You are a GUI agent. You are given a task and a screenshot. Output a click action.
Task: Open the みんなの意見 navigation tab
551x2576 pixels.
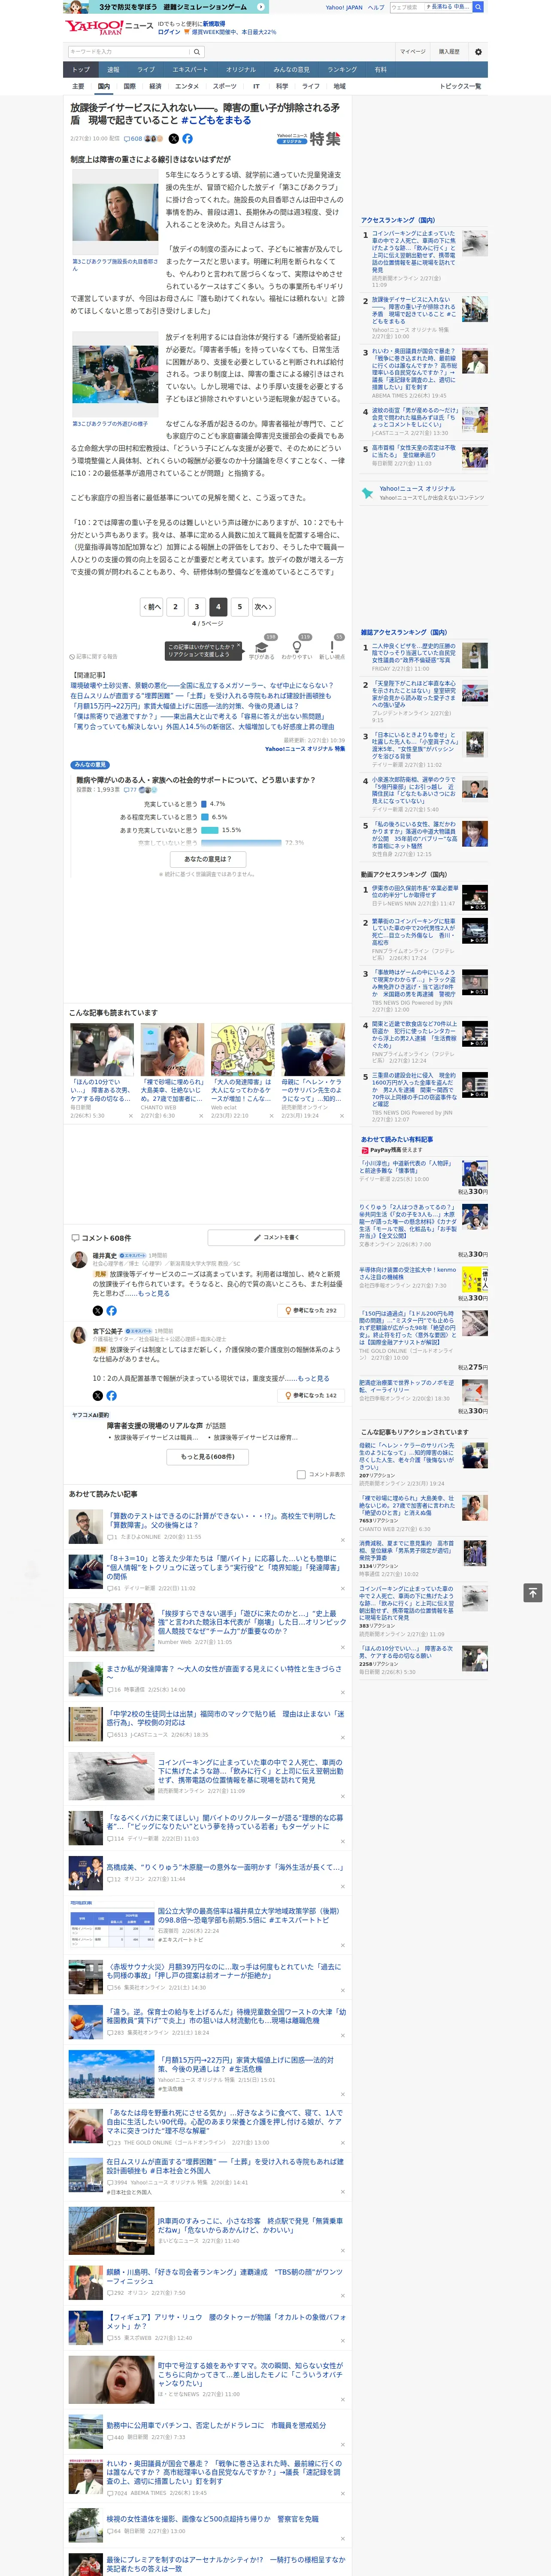pyautogui.click(x=292, y=70)
